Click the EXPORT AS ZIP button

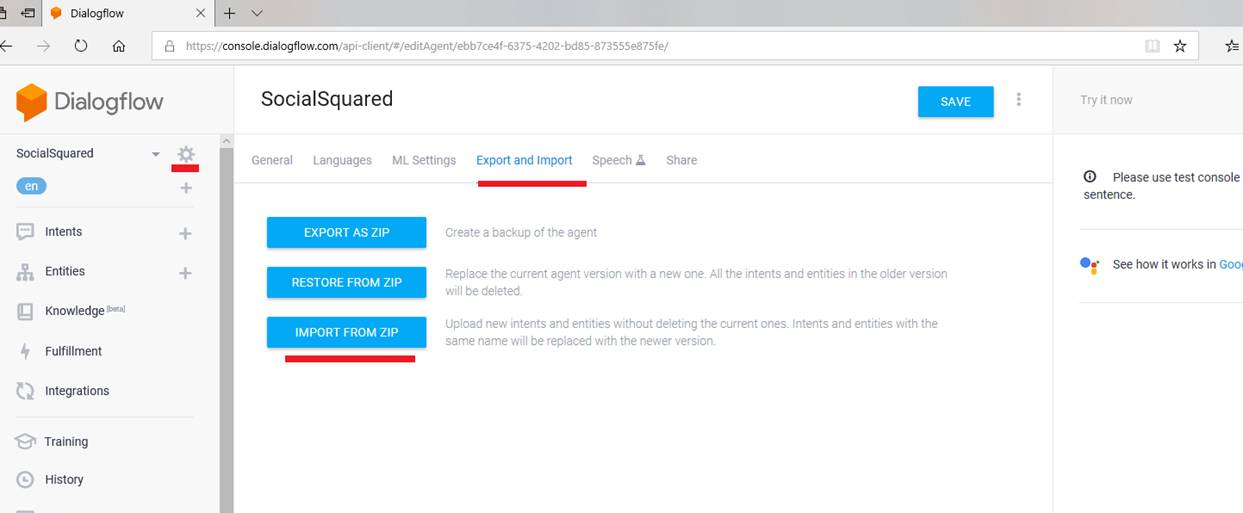click(x=346, y=232)
